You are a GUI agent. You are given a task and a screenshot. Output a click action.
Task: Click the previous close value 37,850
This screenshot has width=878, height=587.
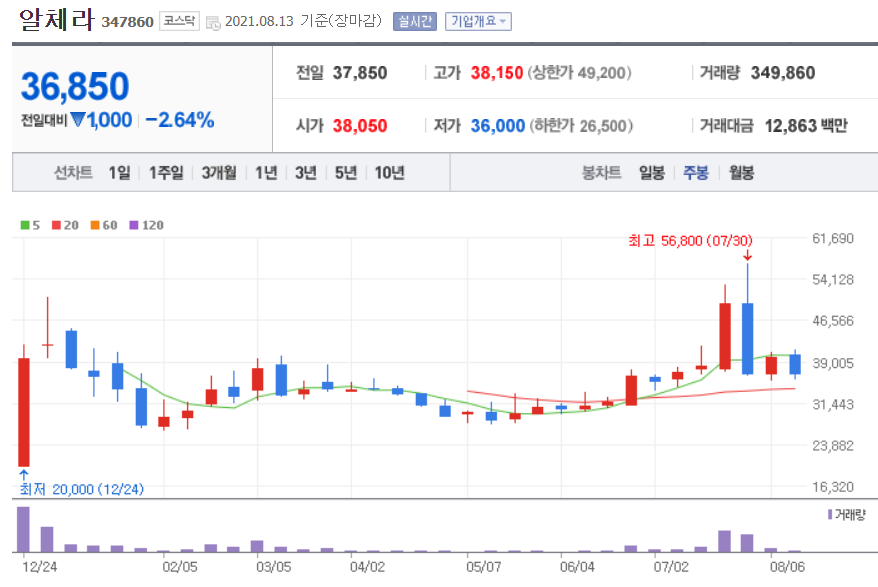(359, 73)
